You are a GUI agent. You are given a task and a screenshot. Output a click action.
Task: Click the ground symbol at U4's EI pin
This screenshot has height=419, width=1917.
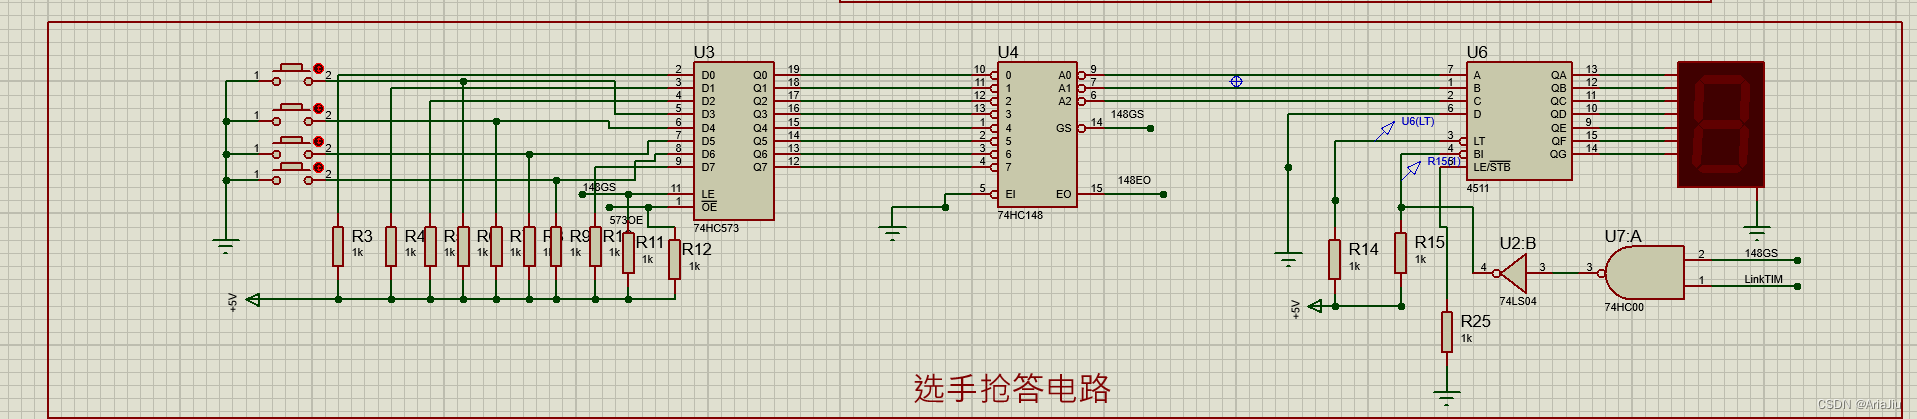click(893, 233)
